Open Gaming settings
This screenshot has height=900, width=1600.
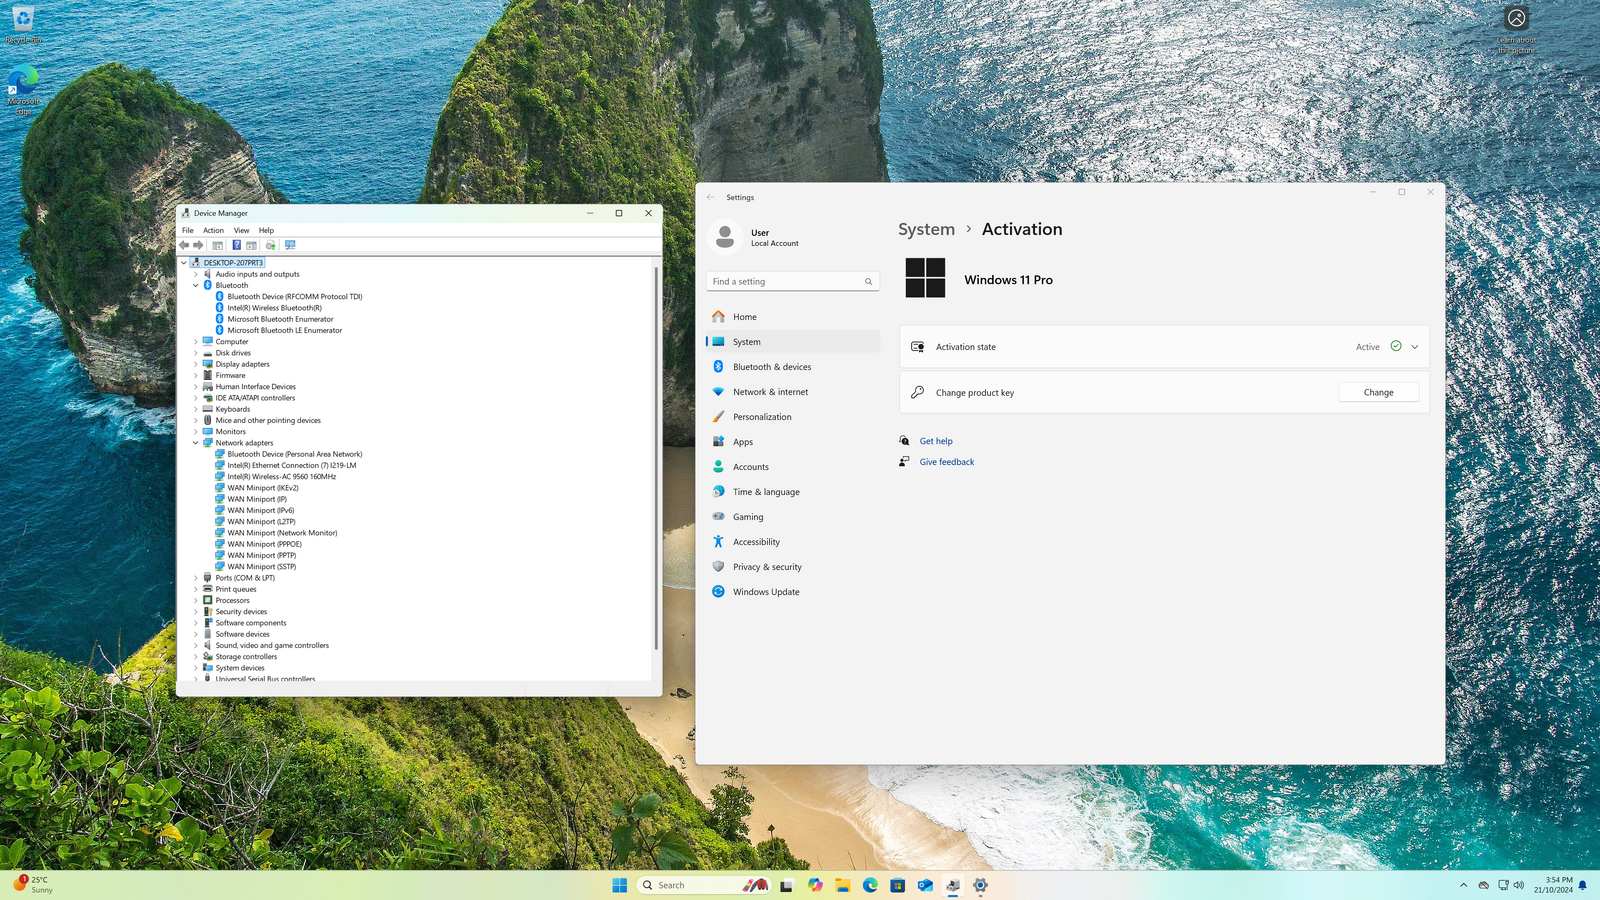(x=793, y=517)
